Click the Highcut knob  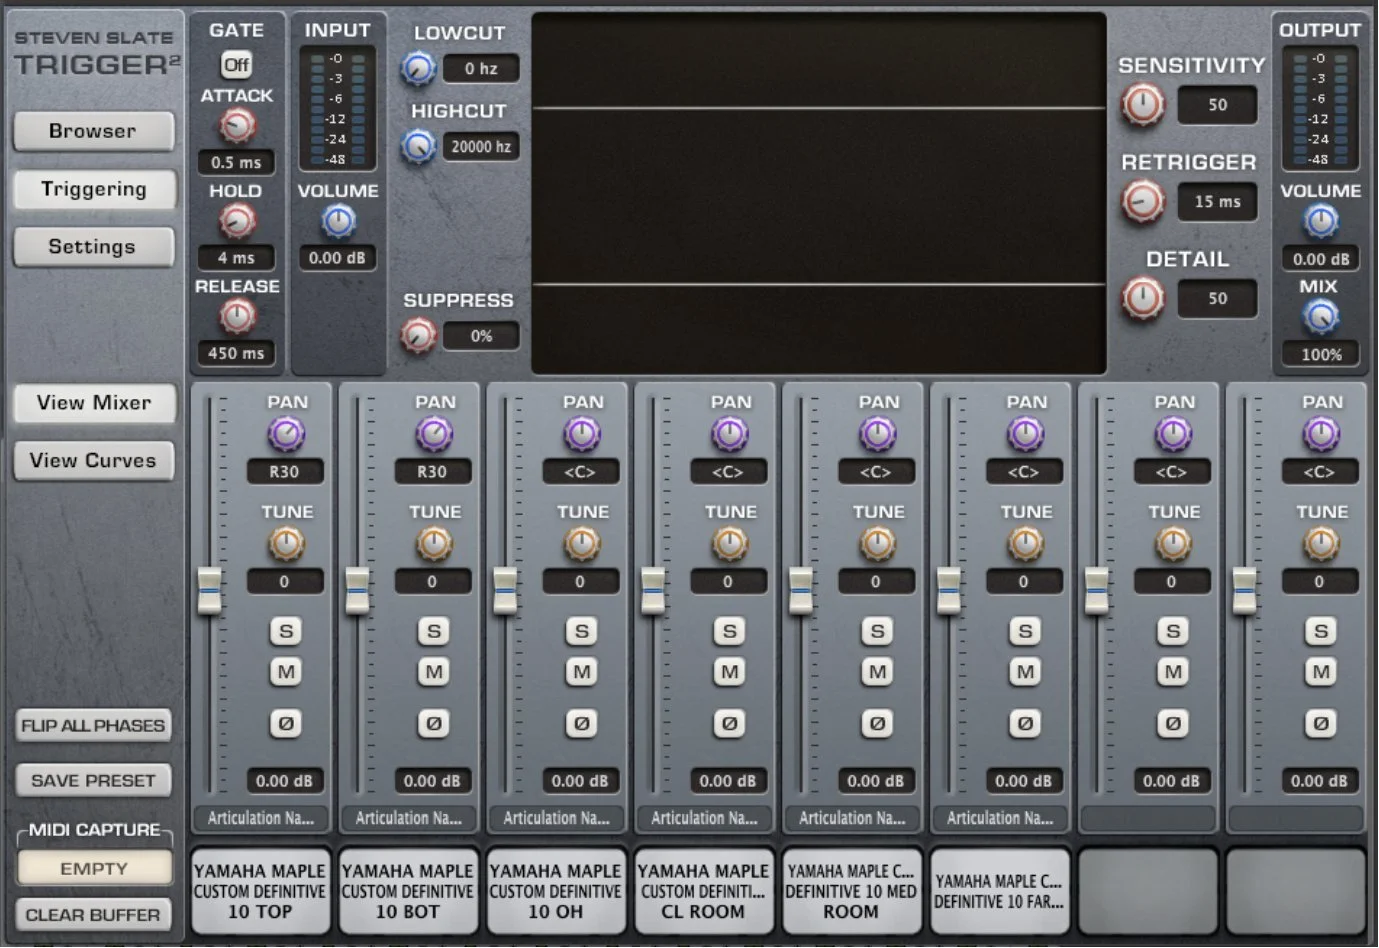pos(418,147)
